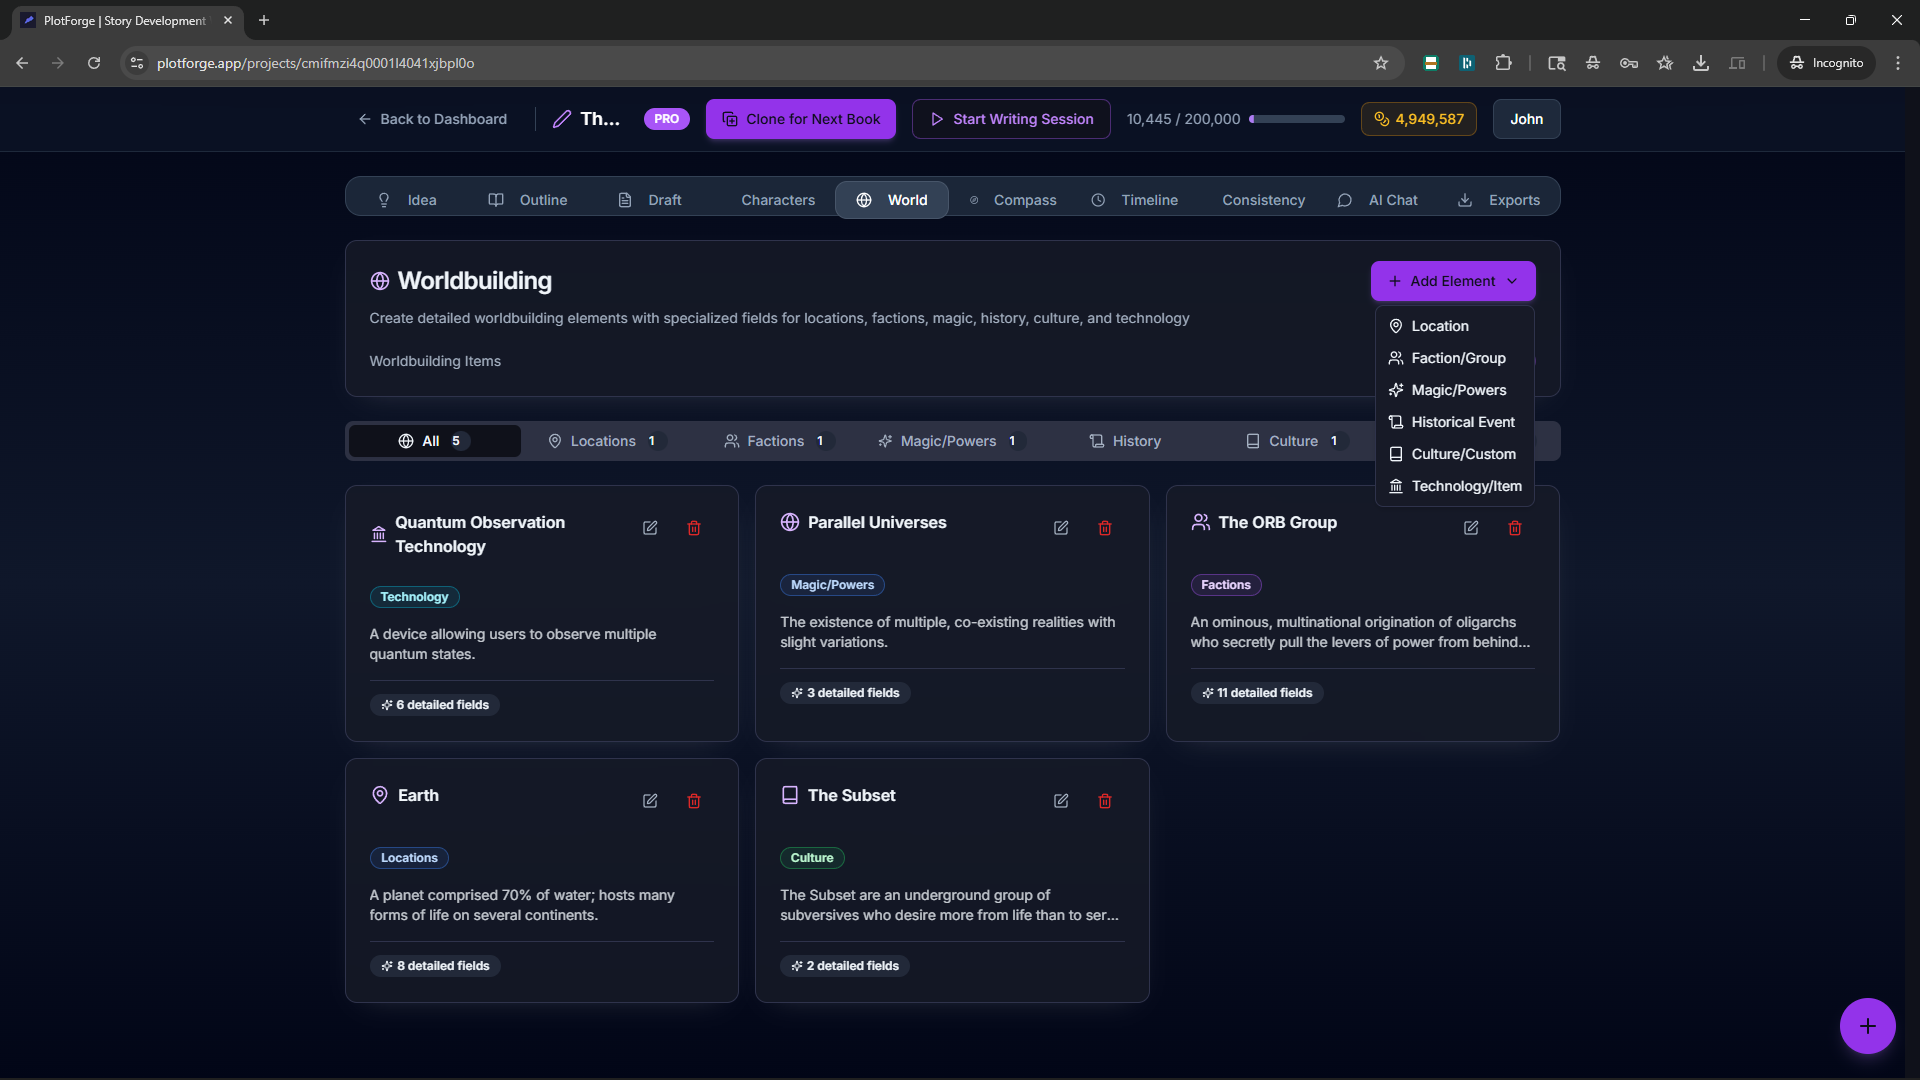Viewport: 1920px width, 1080px height.
Task: Filter by Factions category
Action: click(779, 441)
